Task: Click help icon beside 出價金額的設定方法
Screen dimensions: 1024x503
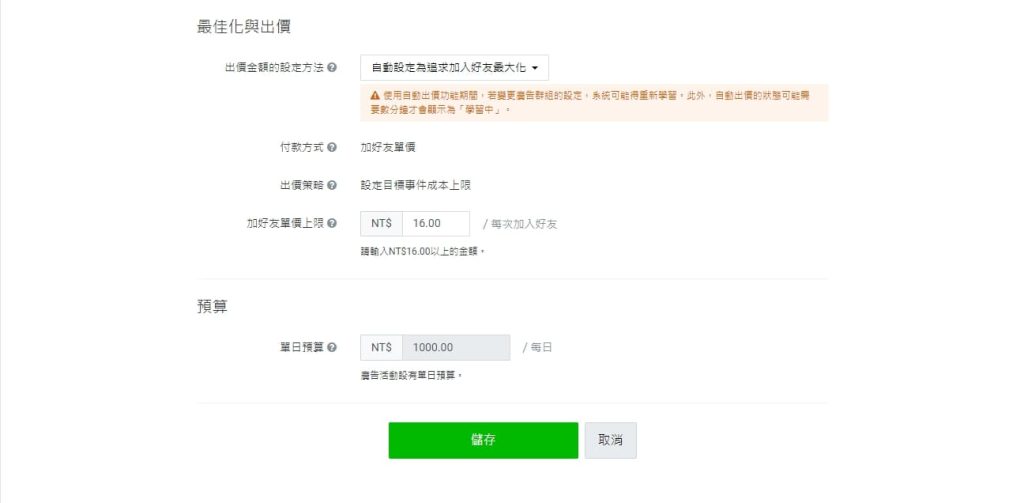Action: (x=332, y=68)
